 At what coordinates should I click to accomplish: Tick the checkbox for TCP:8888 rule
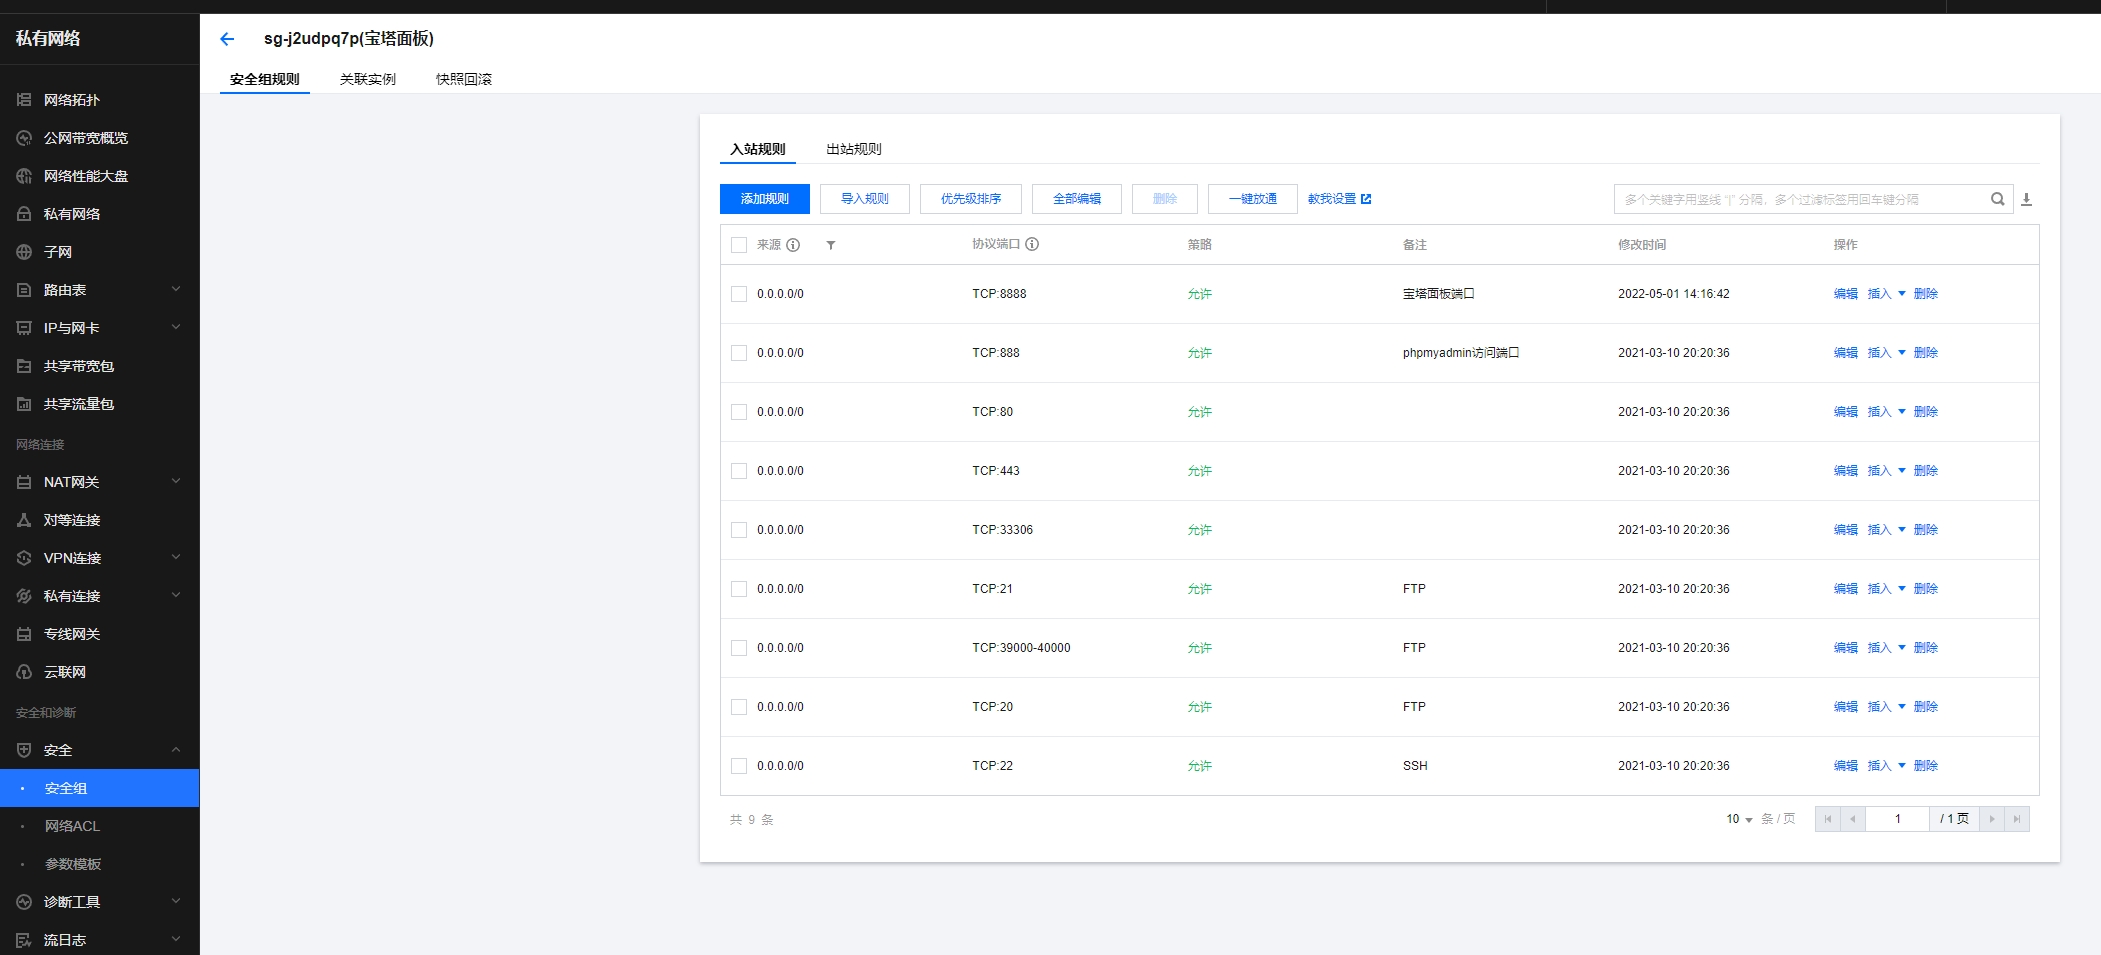click(739, 294)
